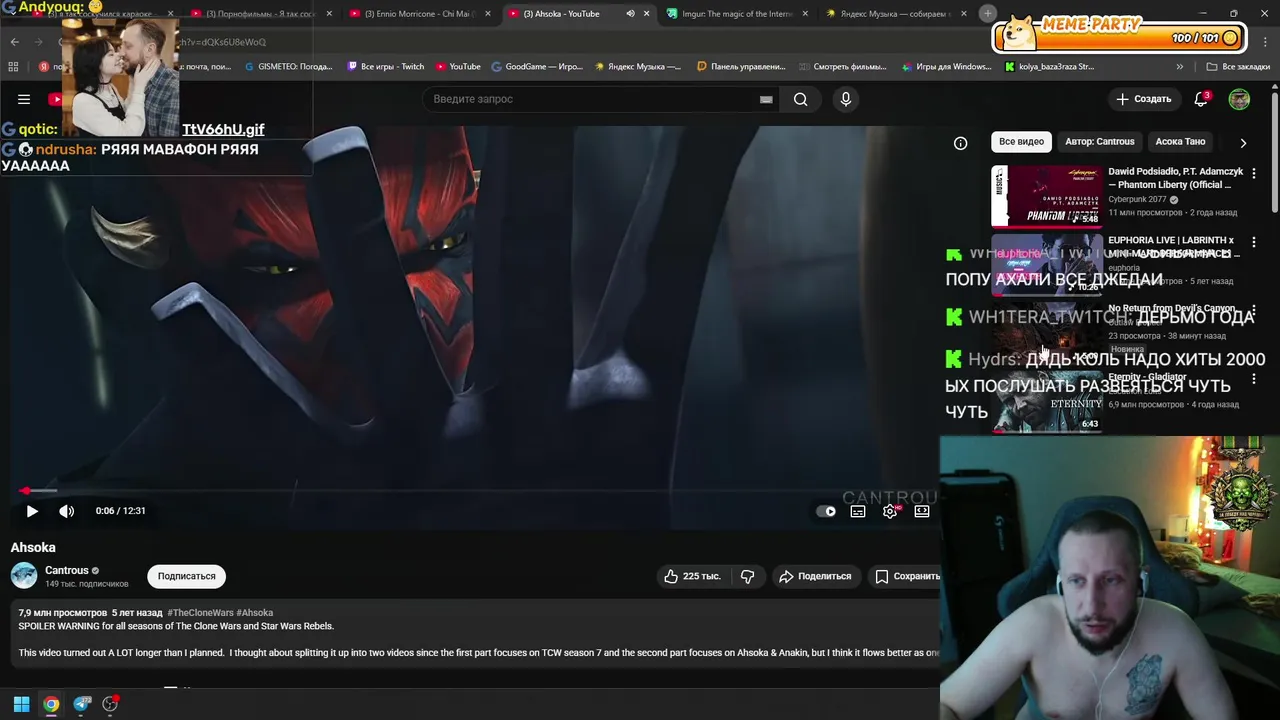Screen dimensions: 1280x720
Task: Open the Cantrous channel avatar
Action: click(x=24, y=576)
